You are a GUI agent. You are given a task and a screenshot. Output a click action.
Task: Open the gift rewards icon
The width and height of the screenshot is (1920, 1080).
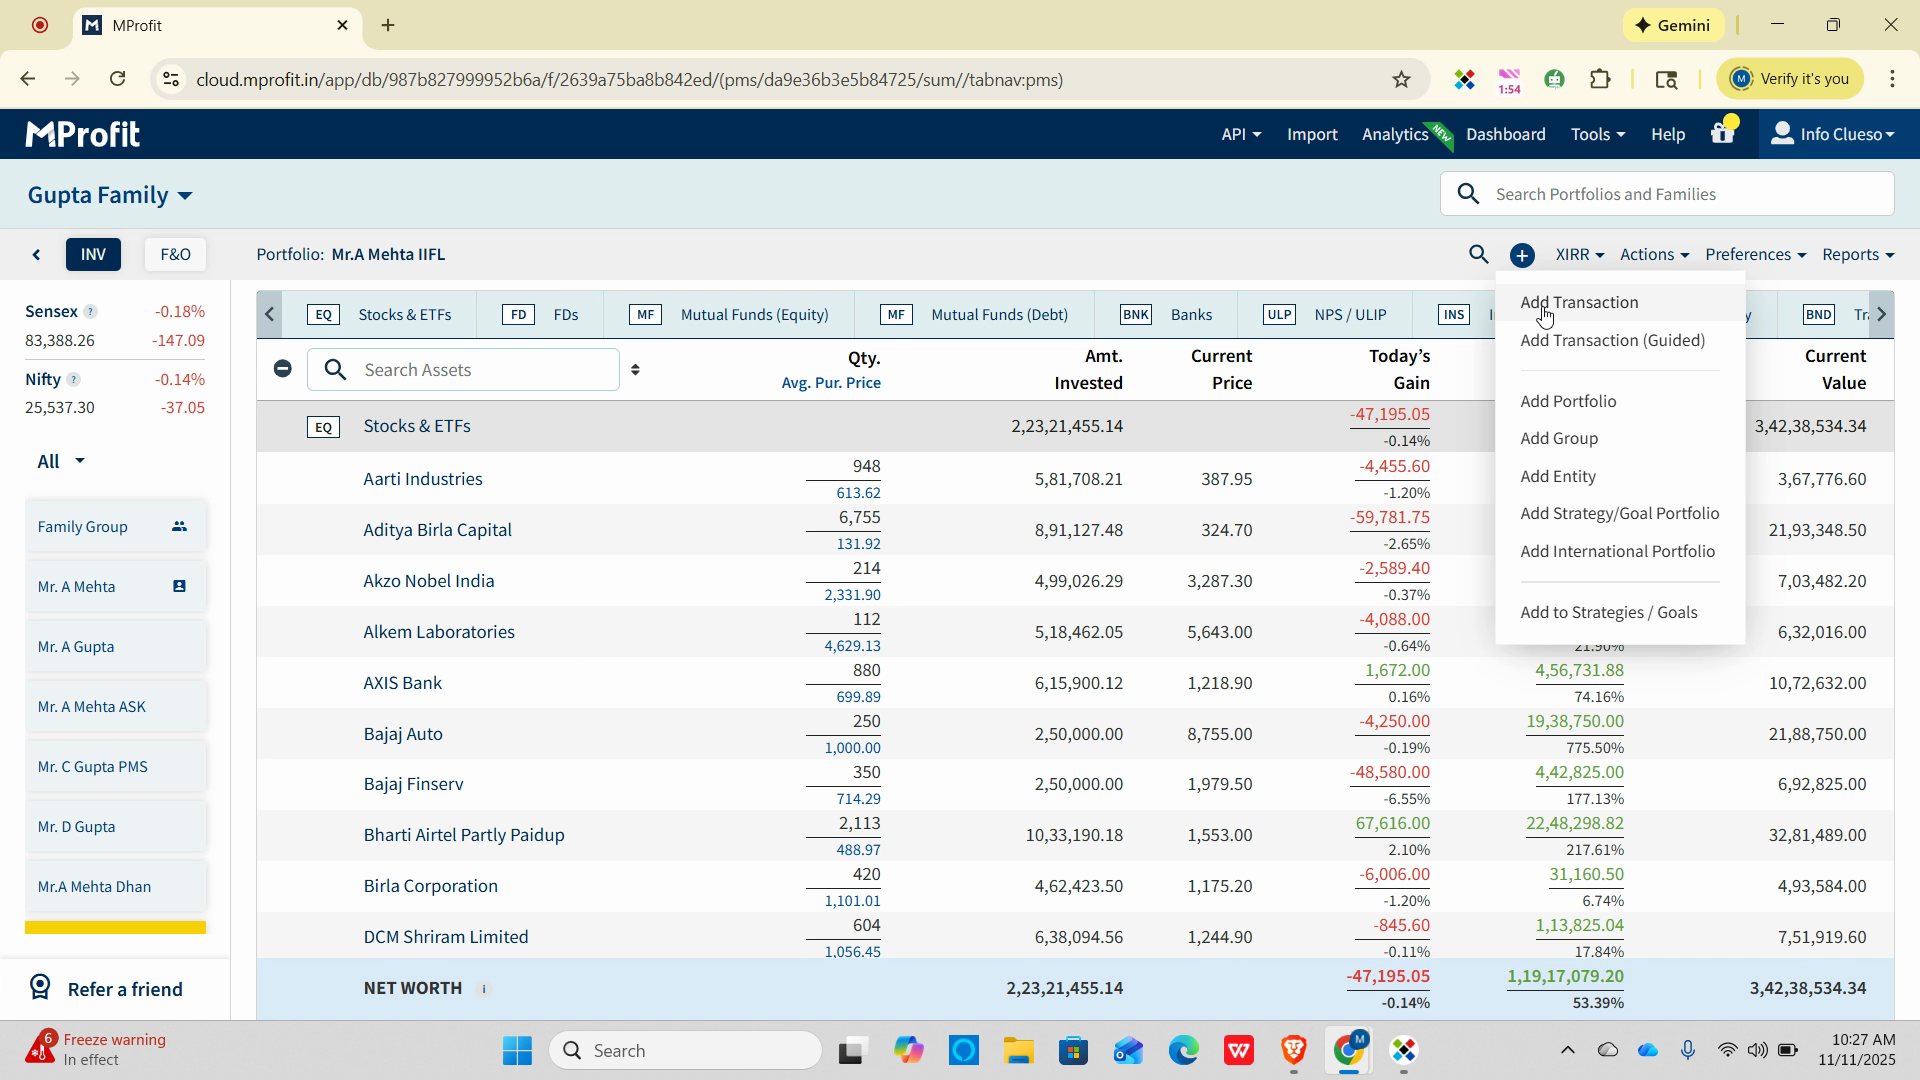(x=1722, y=133)
